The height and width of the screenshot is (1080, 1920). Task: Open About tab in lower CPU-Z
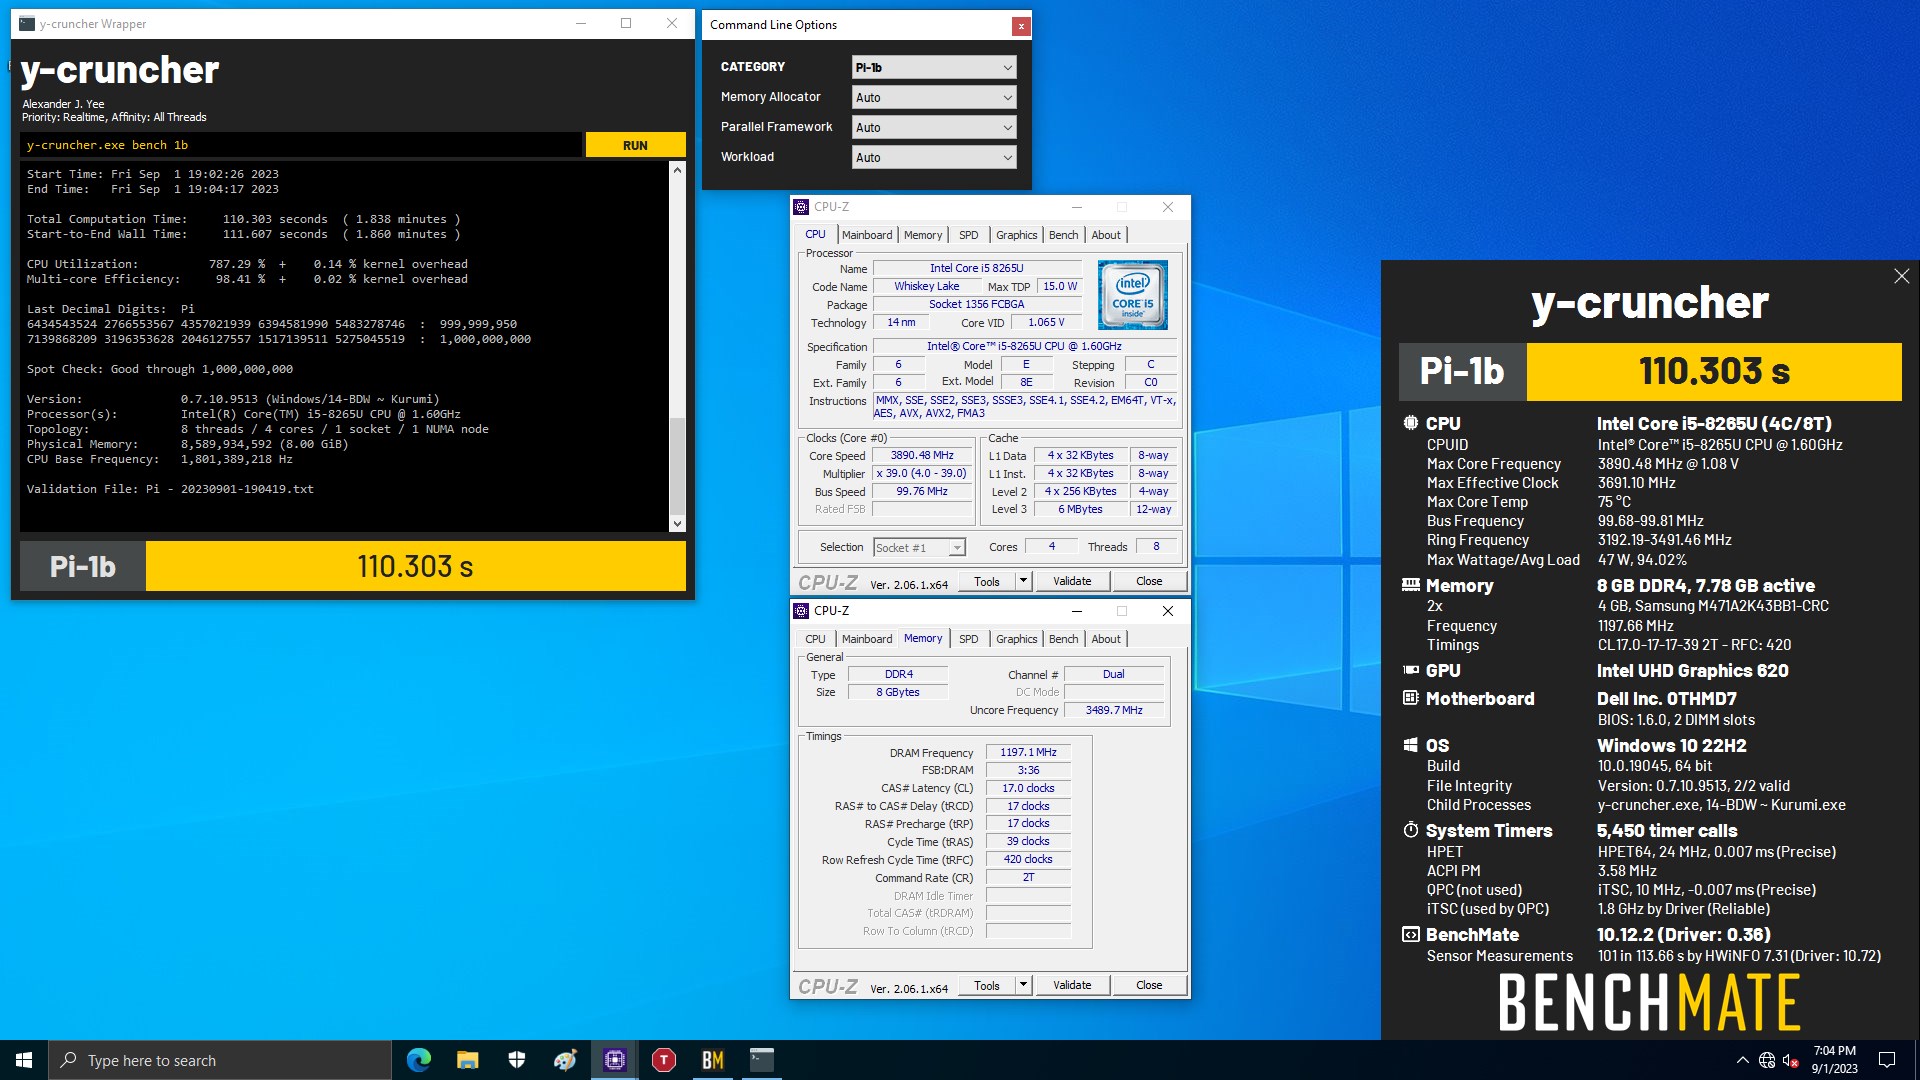click(x=1105, y=639)
